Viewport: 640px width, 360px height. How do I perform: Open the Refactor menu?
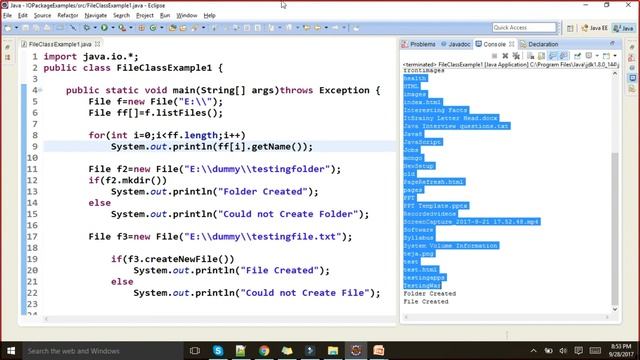pyautogui.click(x=68, y=16)
